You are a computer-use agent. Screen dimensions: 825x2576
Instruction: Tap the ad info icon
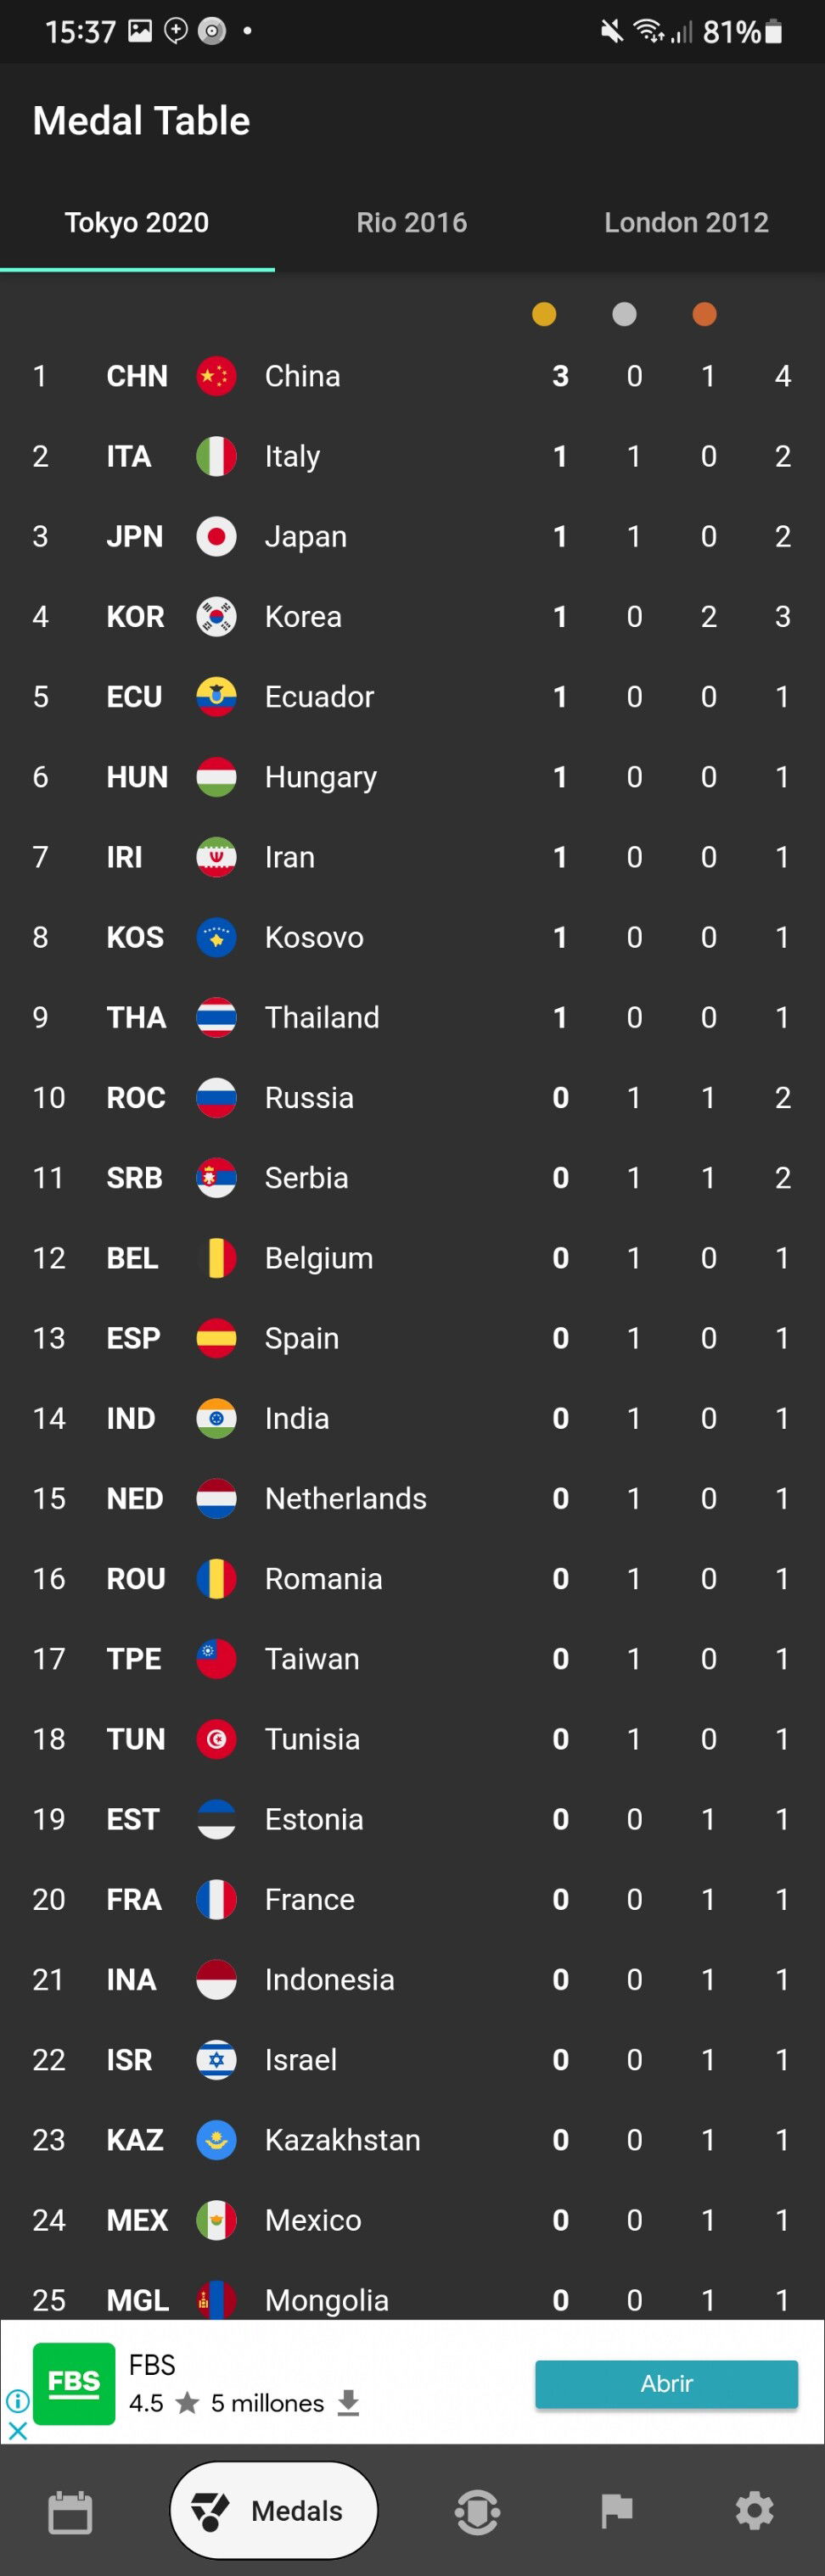point(17,2400)
